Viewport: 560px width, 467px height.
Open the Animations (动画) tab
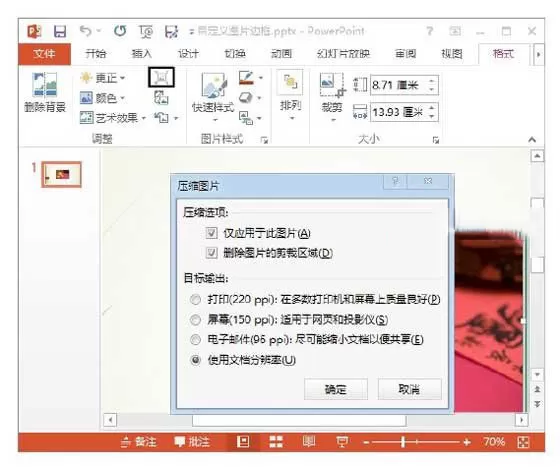(x=281, y=54)
